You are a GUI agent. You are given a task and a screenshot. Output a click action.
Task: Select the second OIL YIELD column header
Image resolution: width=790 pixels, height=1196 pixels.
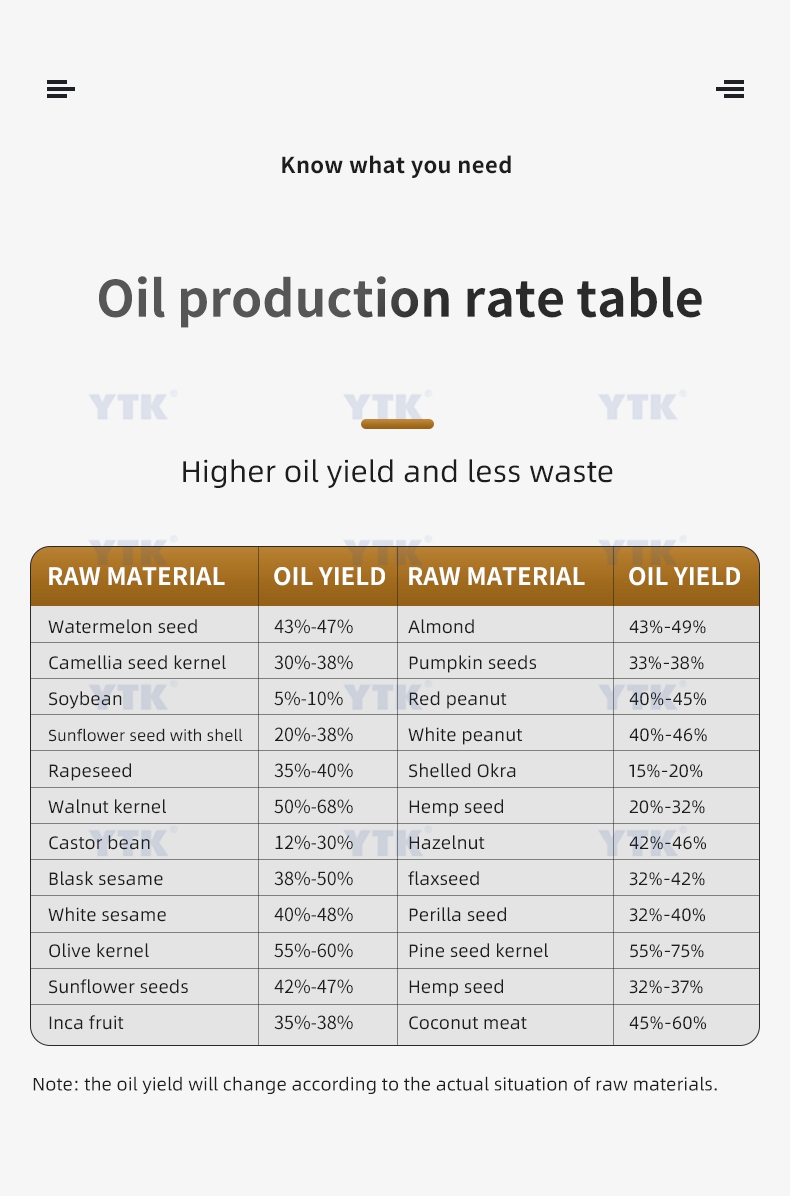[x=684, y=577]
